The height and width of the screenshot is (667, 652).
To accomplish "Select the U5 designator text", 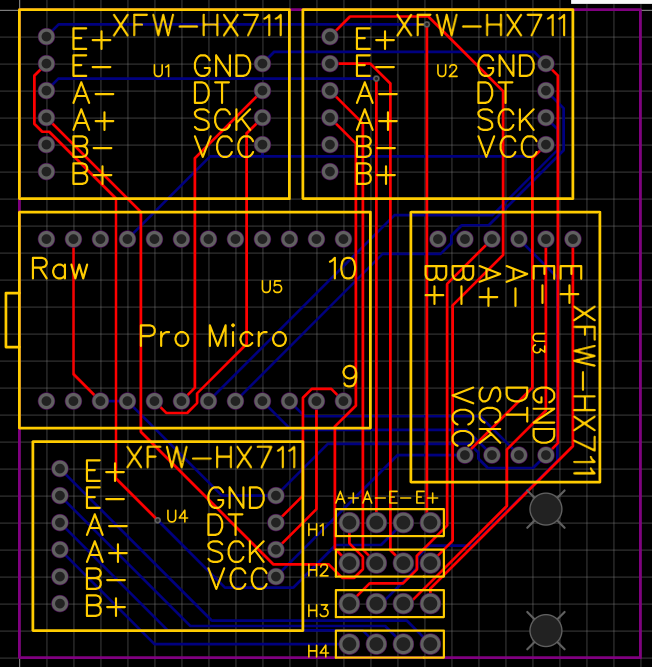I will tap(272, 288).
